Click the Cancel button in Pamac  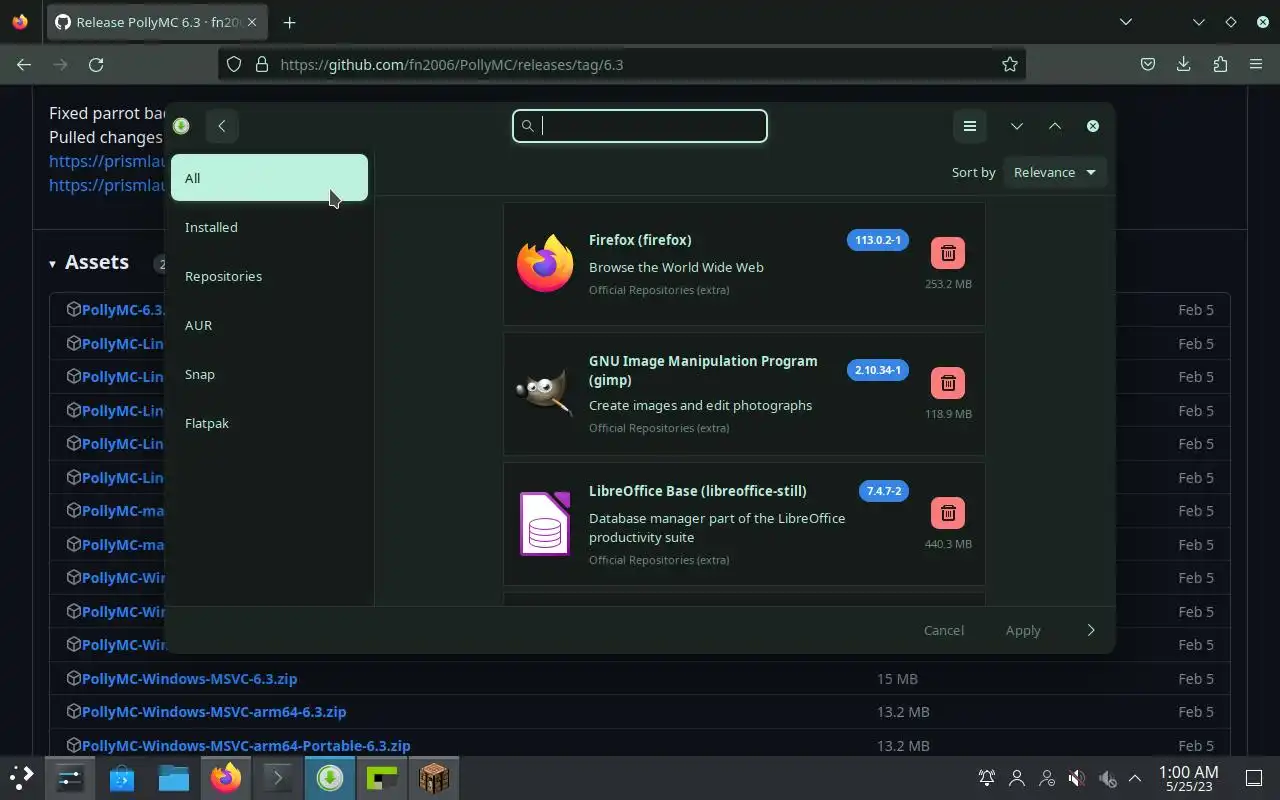point(944,630)
